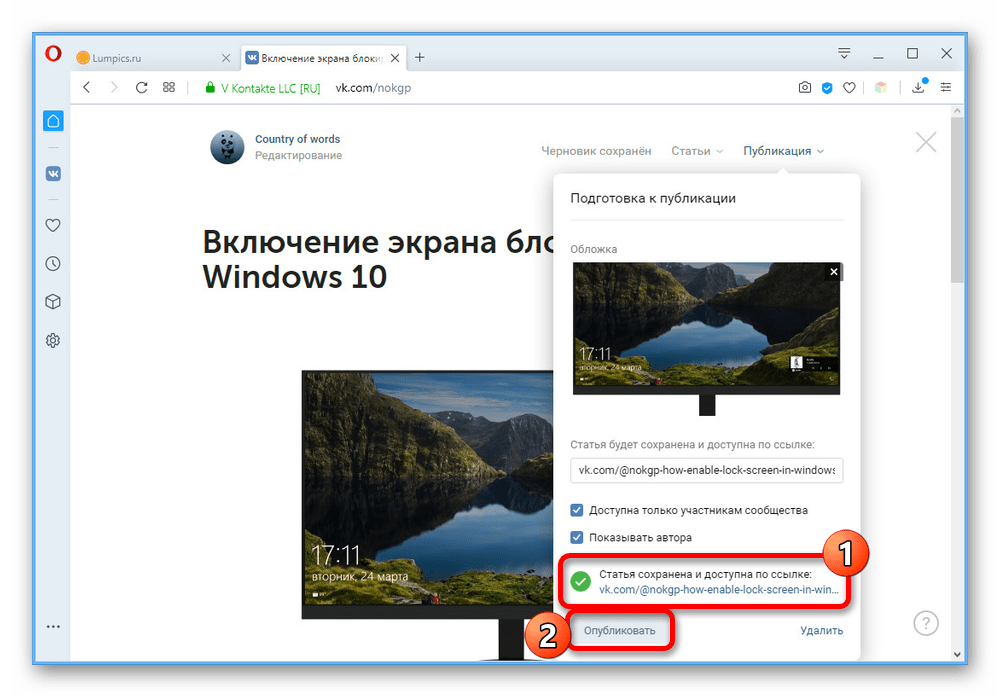Open a new tab with the plus button
Viewport: 1000px width, 697px height.
tap(420, 57)
